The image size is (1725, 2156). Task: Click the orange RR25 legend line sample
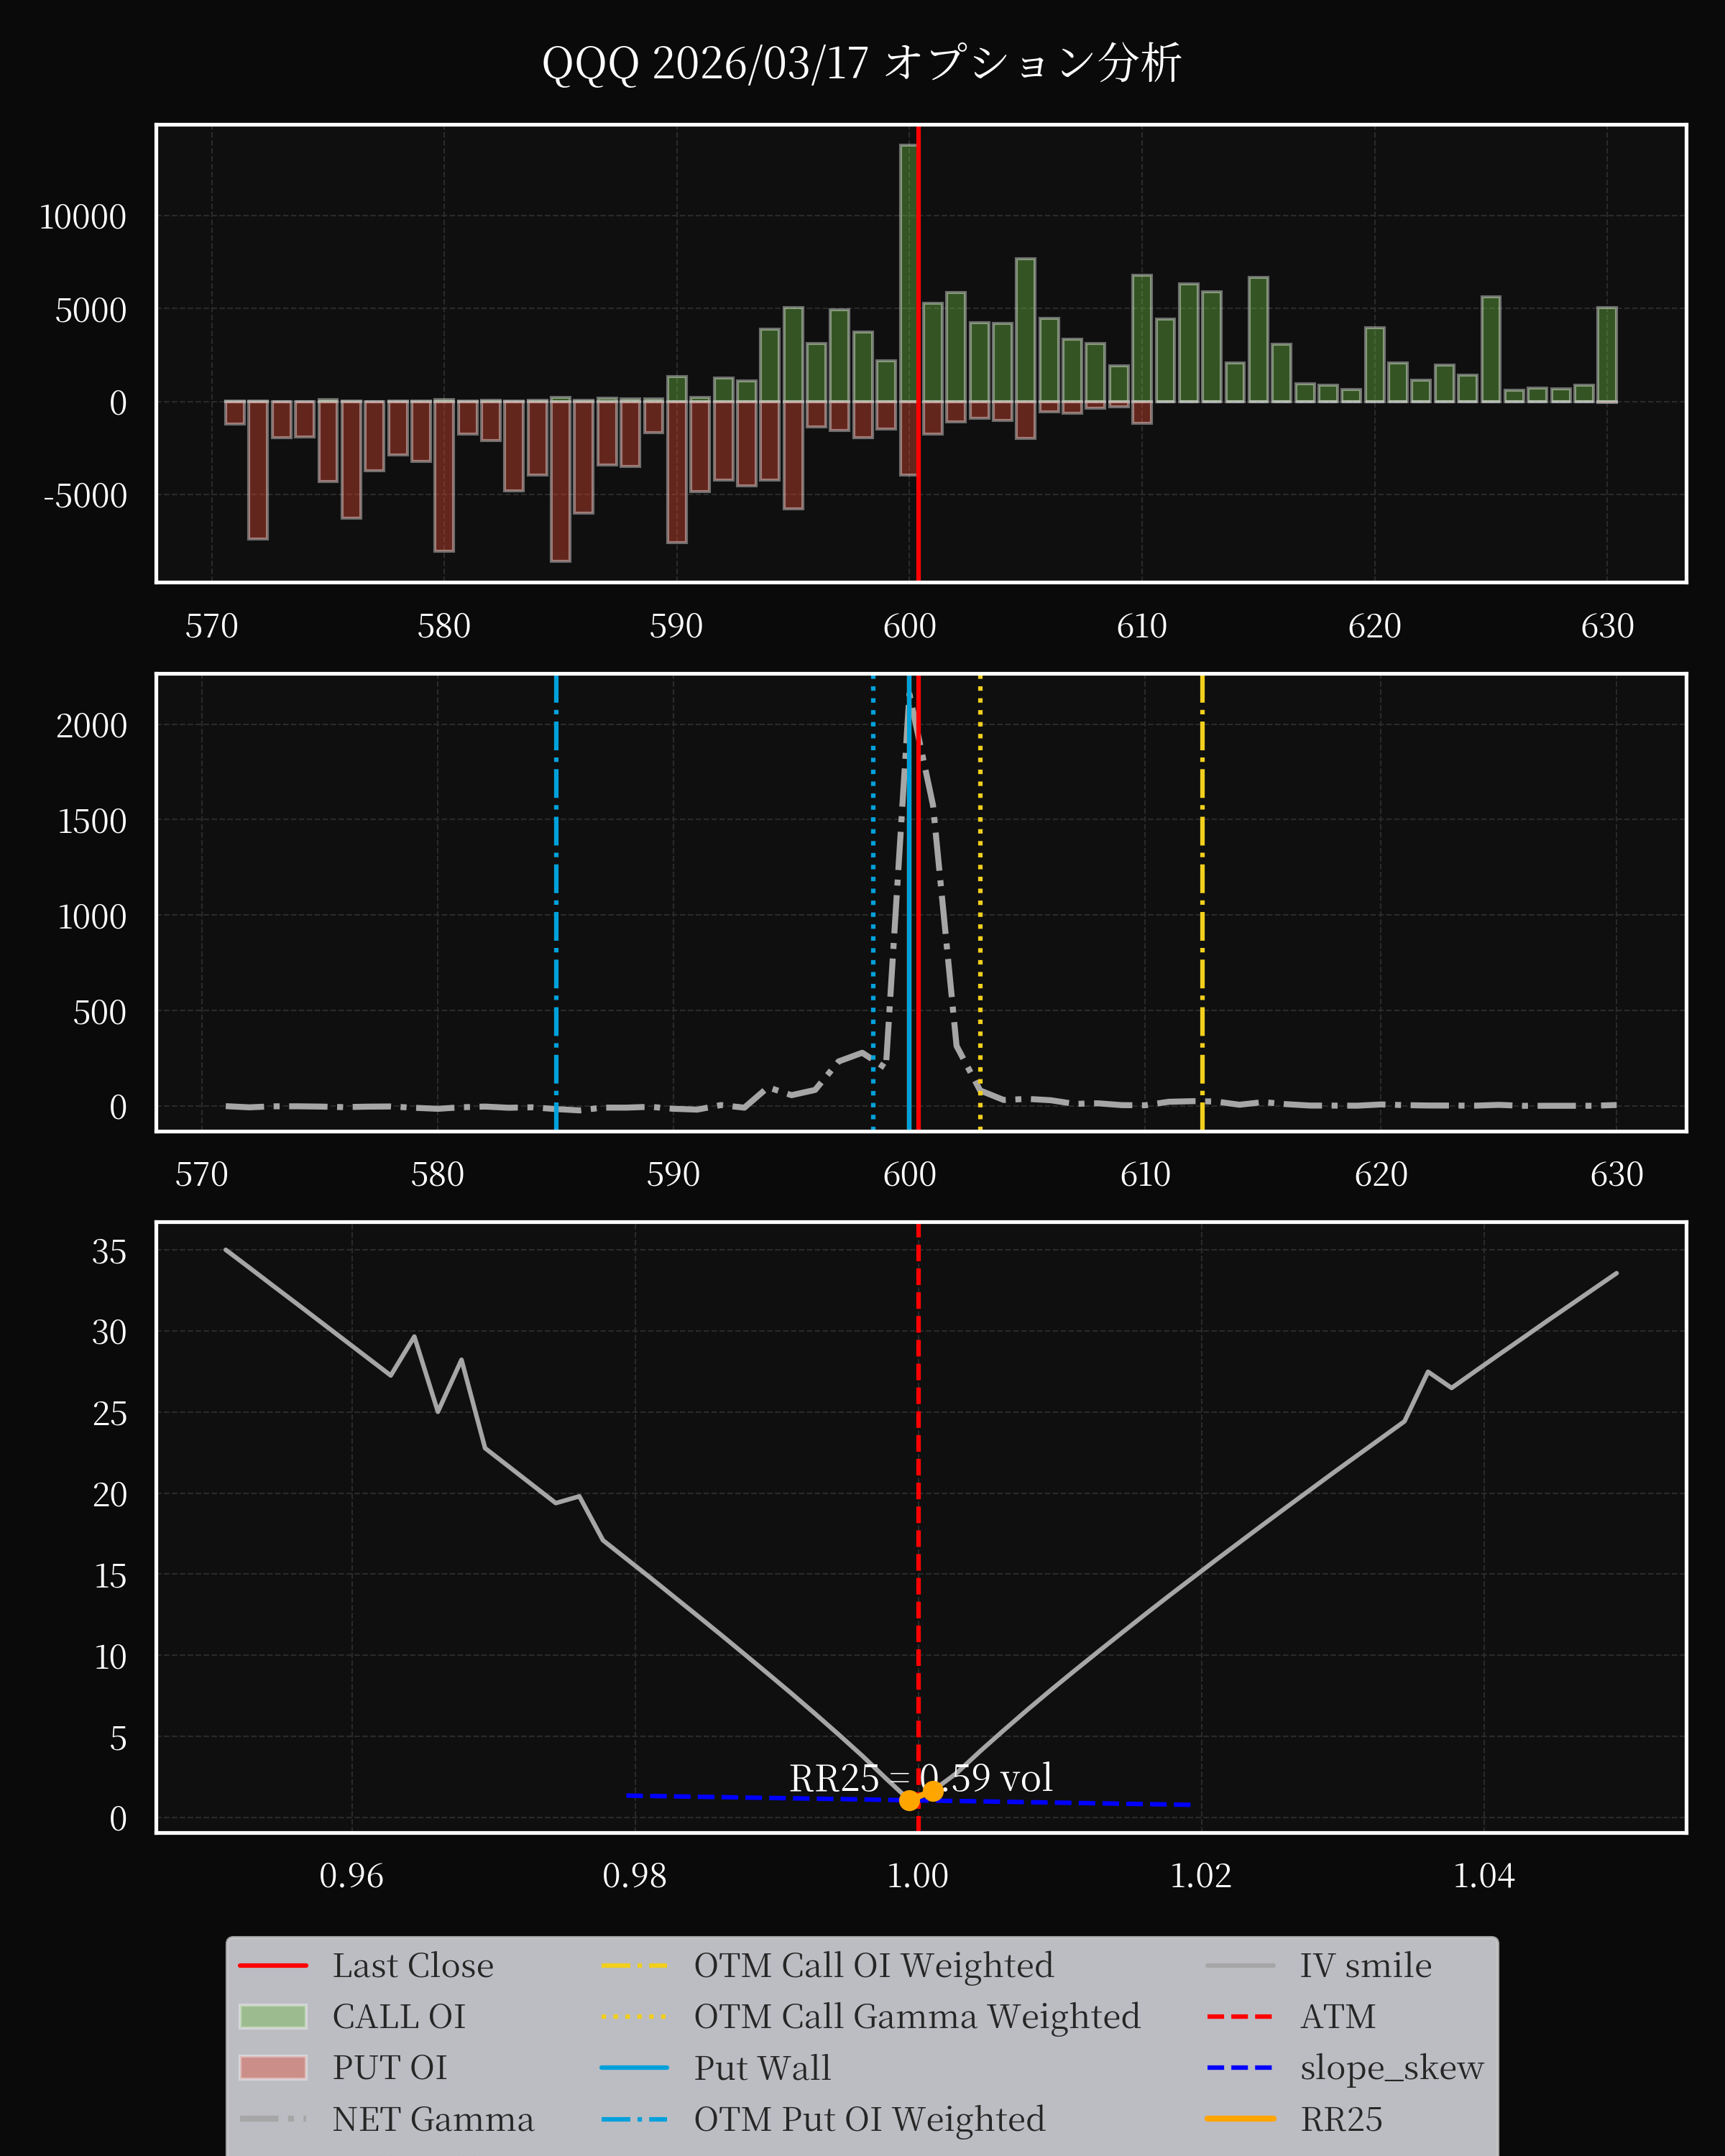click(x=1240, y=2118)
